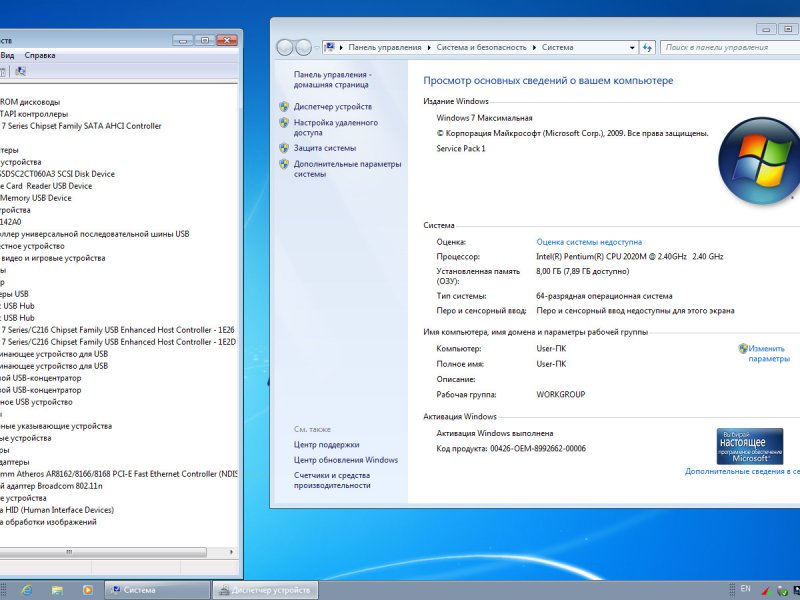Select the SCSI Disk Device row
This screenshot has width=800, height=600.
pos(57,174)
